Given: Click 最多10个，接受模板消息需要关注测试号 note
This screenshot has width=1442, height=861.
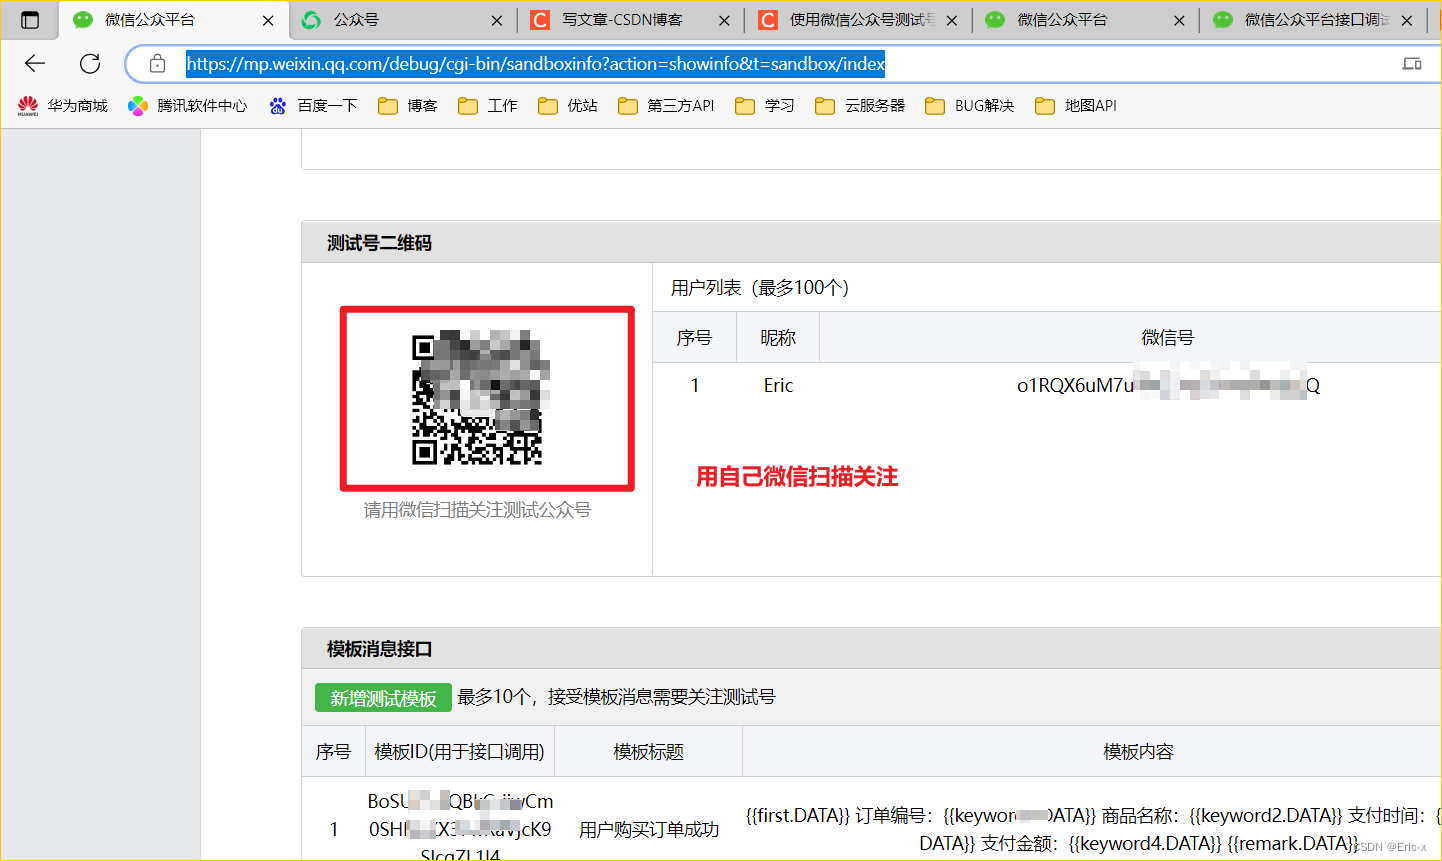Looking at the screenshot, I should click(616, 697).
